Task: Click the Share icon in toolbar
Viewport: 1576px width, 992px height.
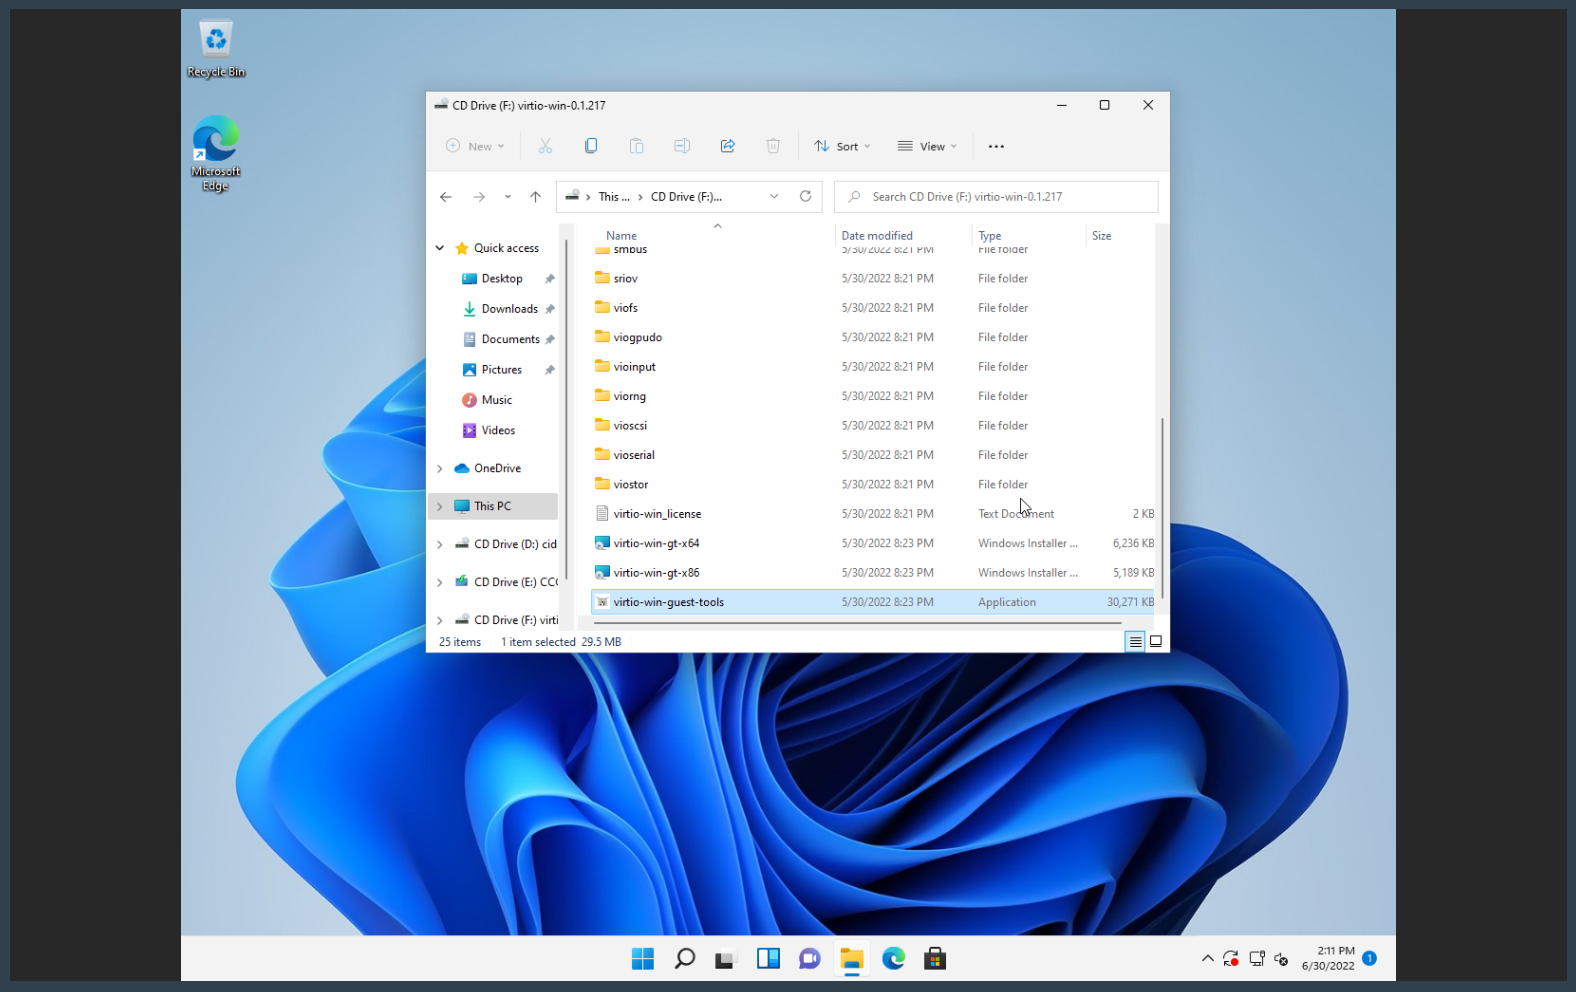Action: pos(728,146)
